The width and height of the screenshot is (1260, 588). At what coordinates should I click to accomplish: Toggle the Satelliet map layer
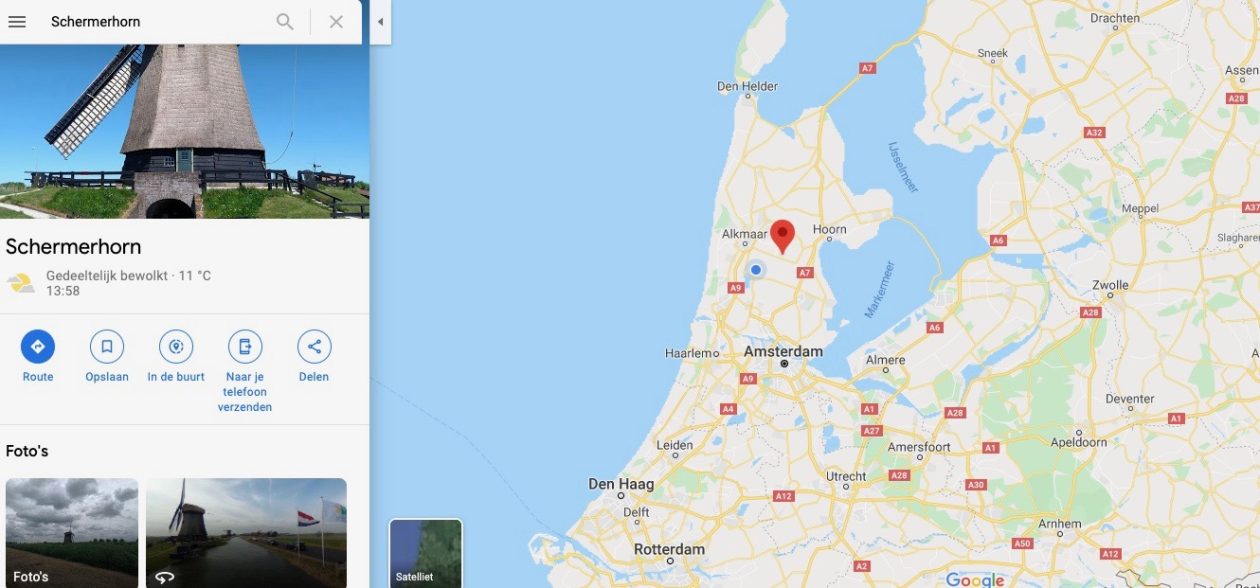(x=425, y=553)
